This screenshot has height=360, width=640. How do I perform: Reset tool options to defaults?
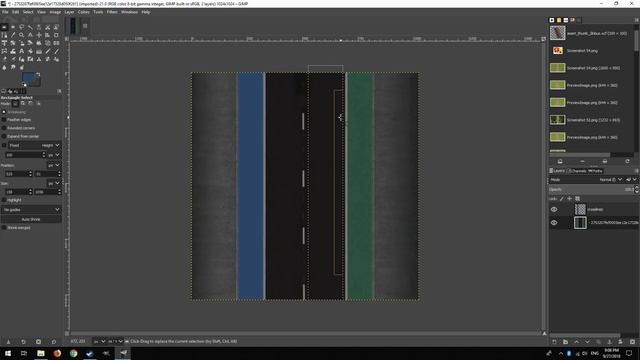(53, 342)
